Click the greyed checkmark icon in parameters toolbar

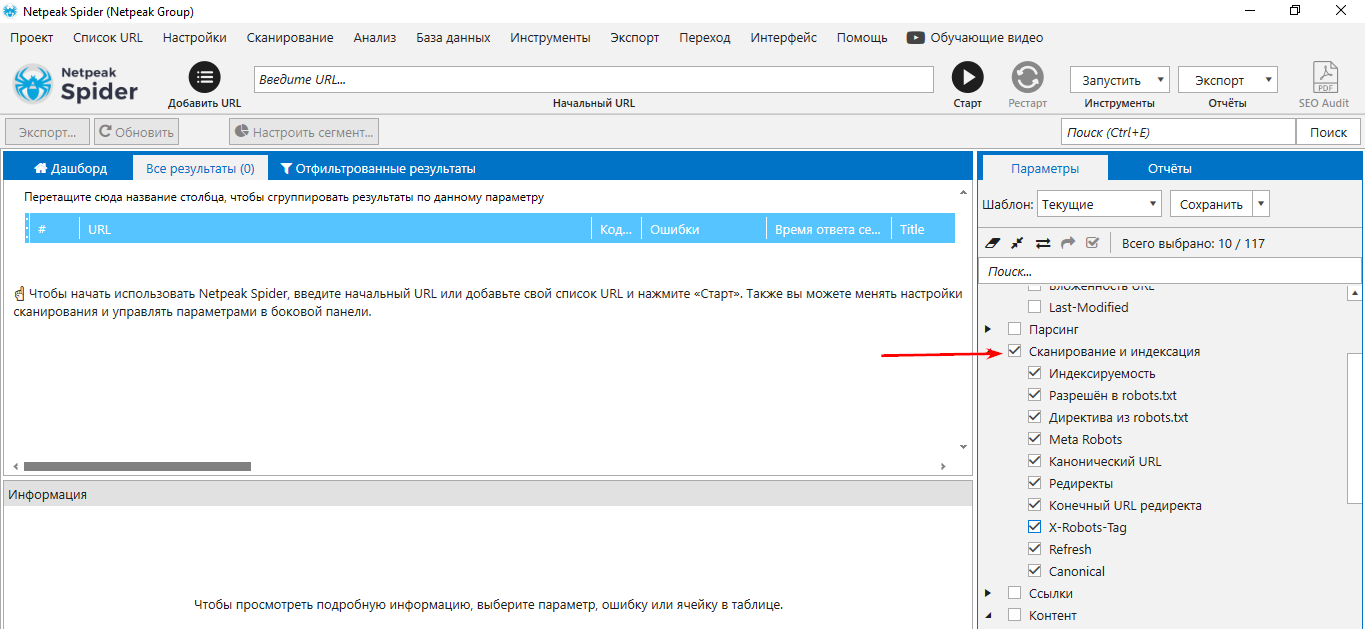1092,242
